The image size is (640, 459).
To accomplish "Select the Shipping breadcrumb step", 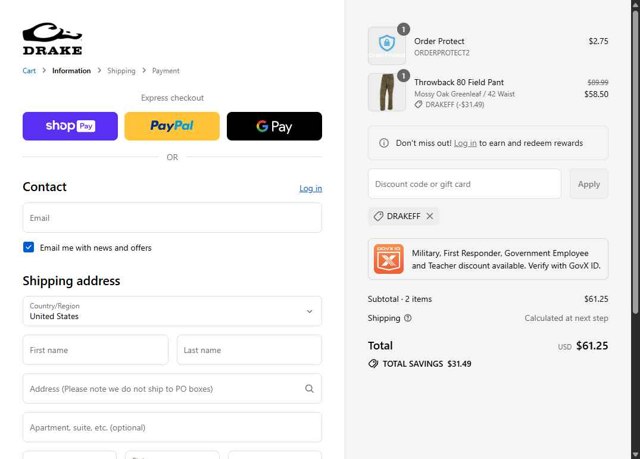I will pyautogui.click(x=121, y=71).
